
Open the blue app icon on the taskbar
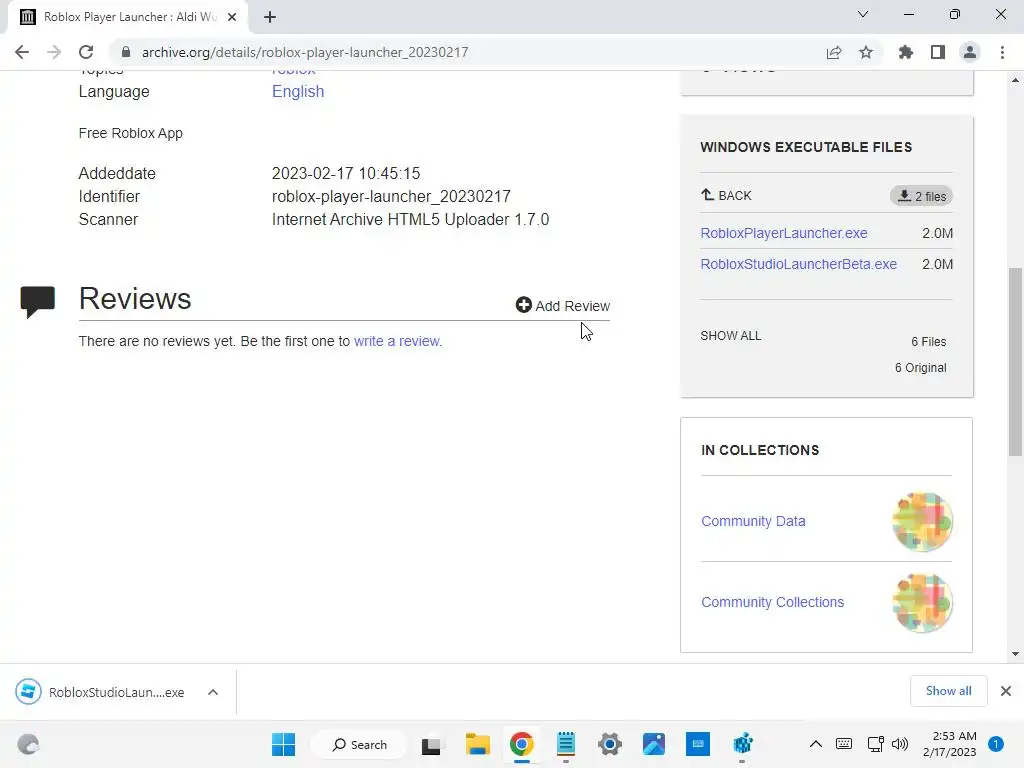pos(697,744)
